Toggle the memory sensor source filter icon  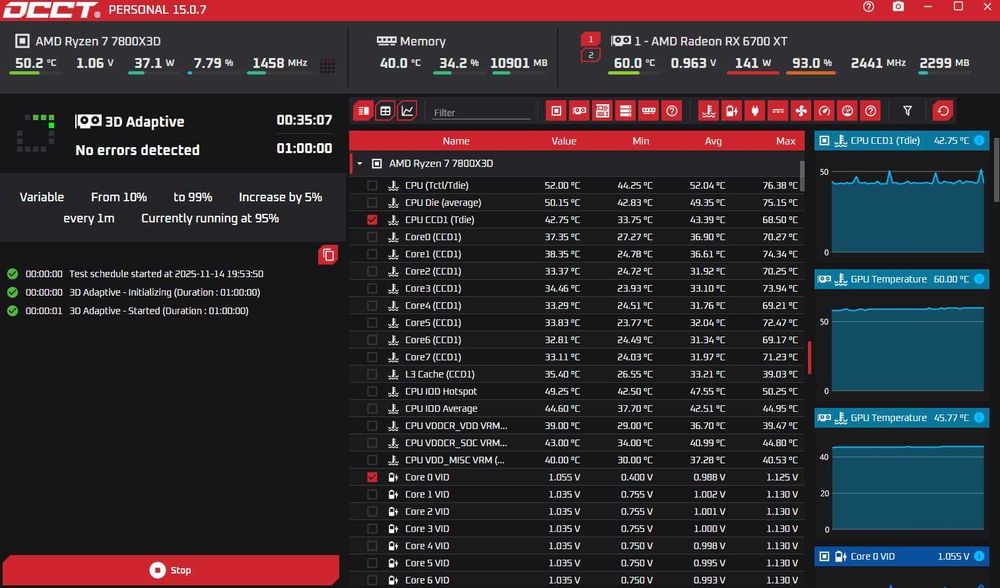pyautogui.click(x=649, y=111)
